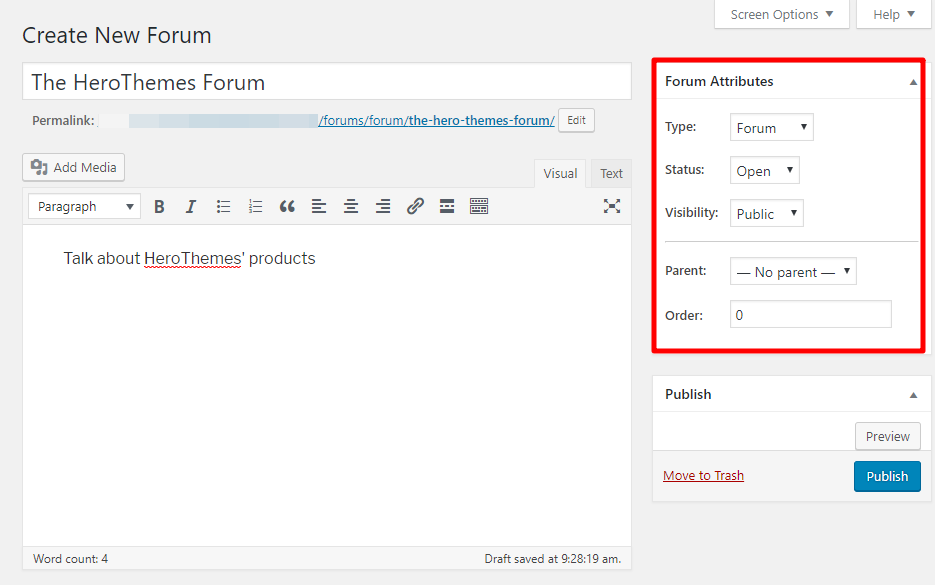Image resolution: width=935 pixels, height=585 pixels.
Task: Toggle the toolbar kitchen sink
Action: tap(479, 206)
